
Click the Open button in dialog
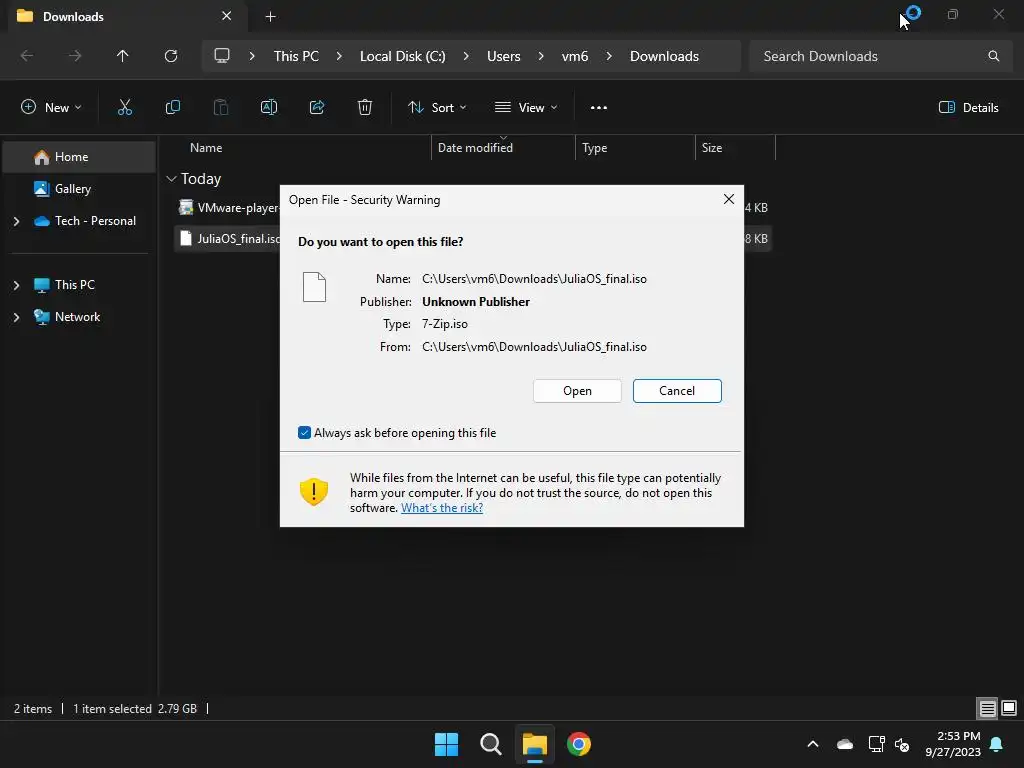(x=577, y=391)
